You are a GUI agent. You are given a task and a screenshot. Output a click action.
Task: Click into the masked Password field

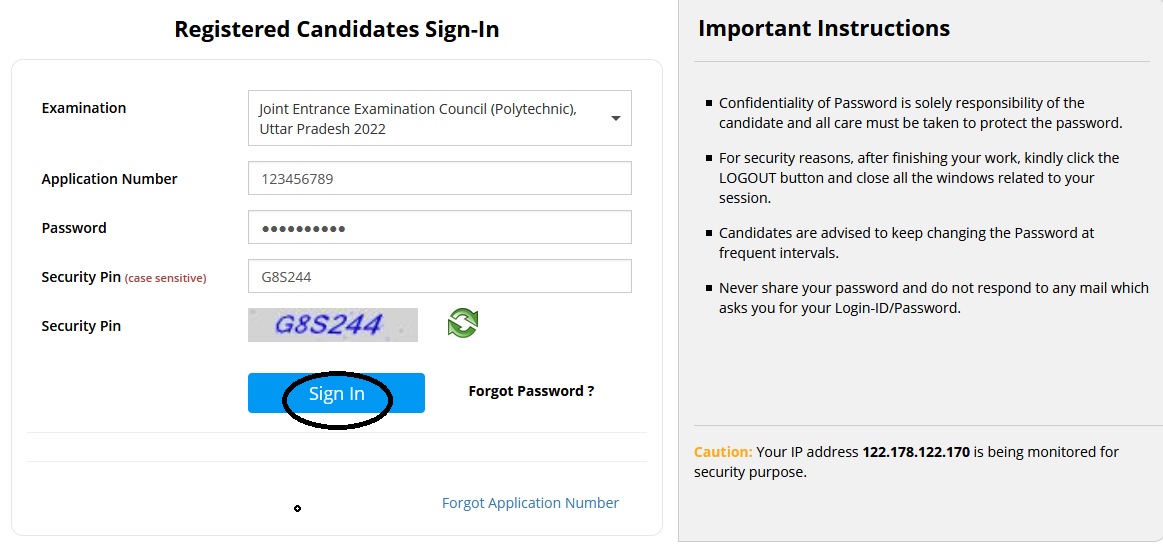(x=440, y=228)
